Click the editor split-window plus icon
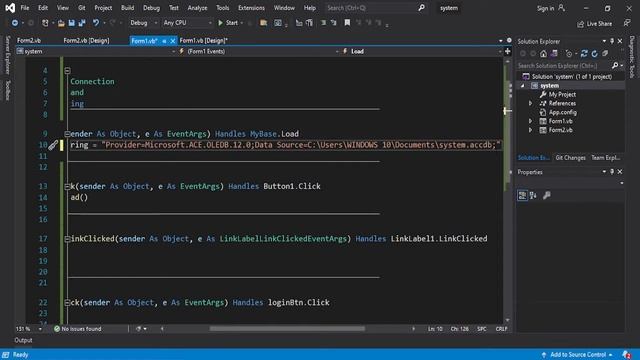640x360 pixels. [x=507, y=51]
